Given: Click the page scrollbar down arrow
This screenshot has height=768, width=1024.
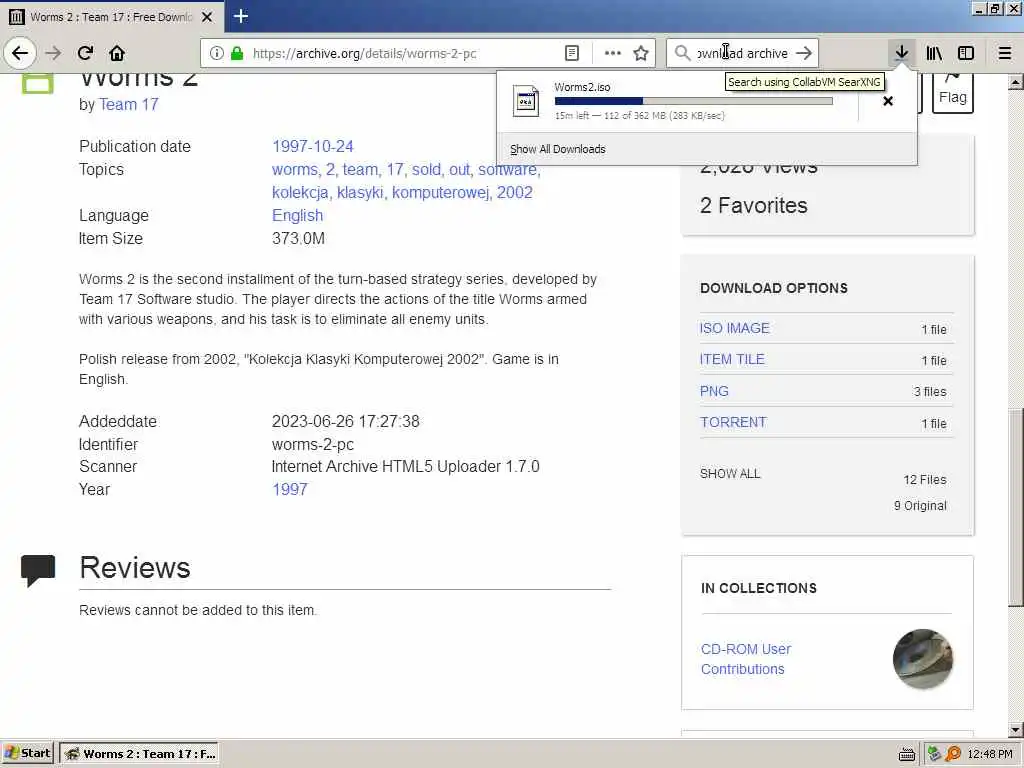Looking at the screenshot, I should tap(1016, 730).
